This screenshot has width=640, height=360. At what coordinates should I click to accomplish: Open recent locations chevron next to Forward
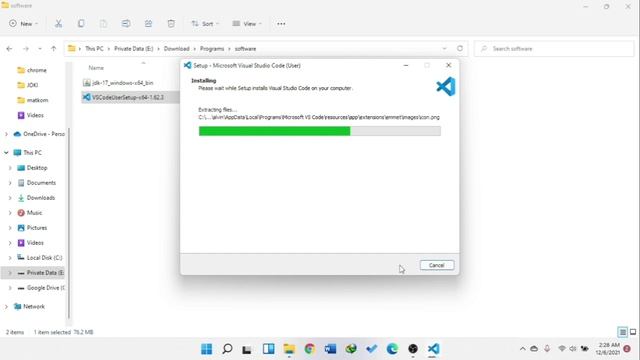[40, 49]
